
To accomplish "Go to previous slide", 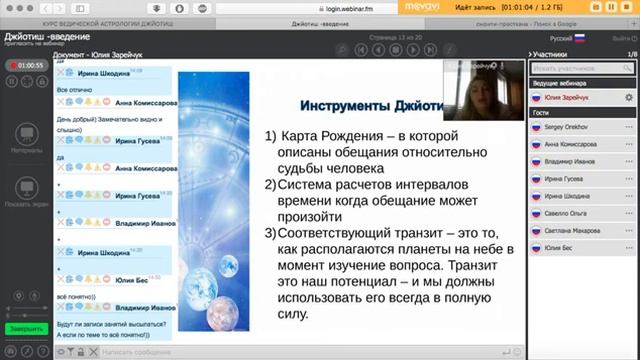I will [x=378, y=50].
